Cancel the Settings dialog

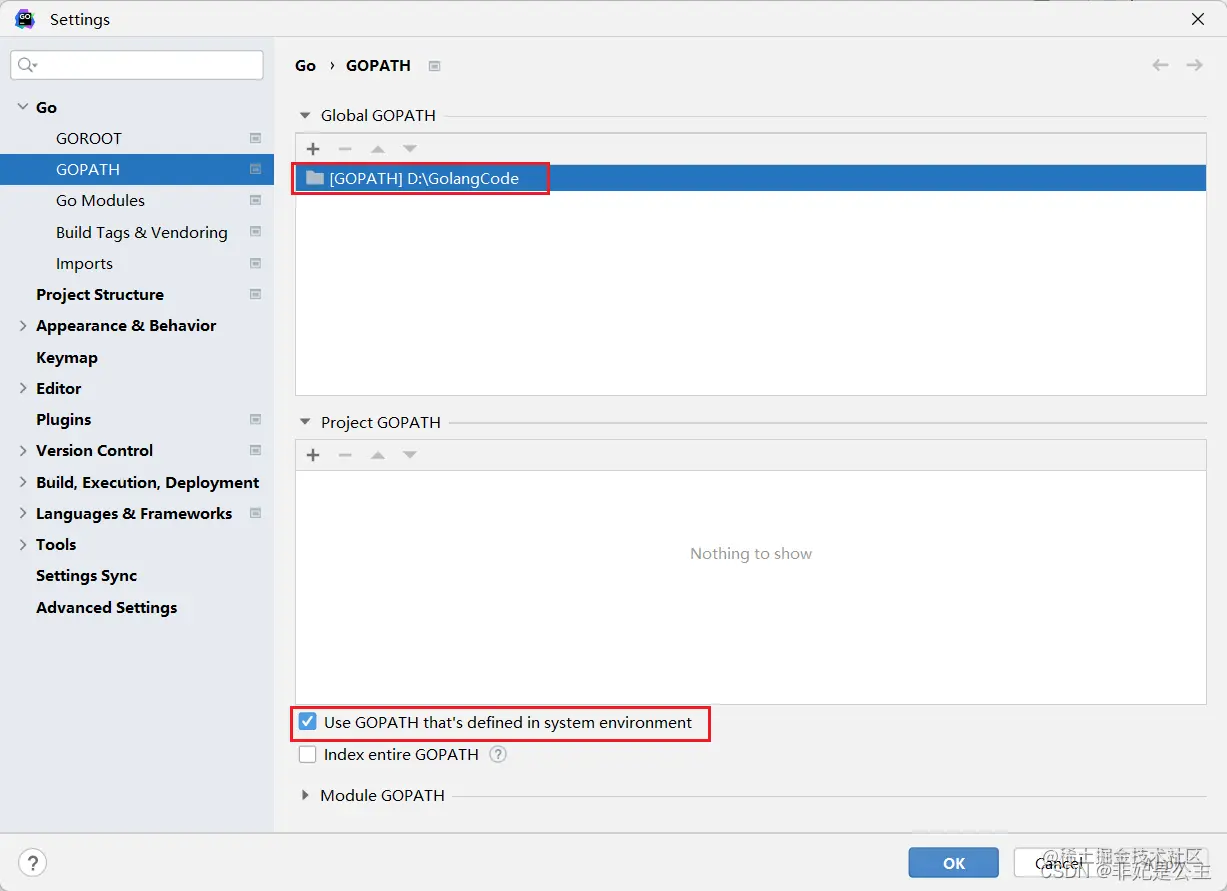pos(1058,862)
